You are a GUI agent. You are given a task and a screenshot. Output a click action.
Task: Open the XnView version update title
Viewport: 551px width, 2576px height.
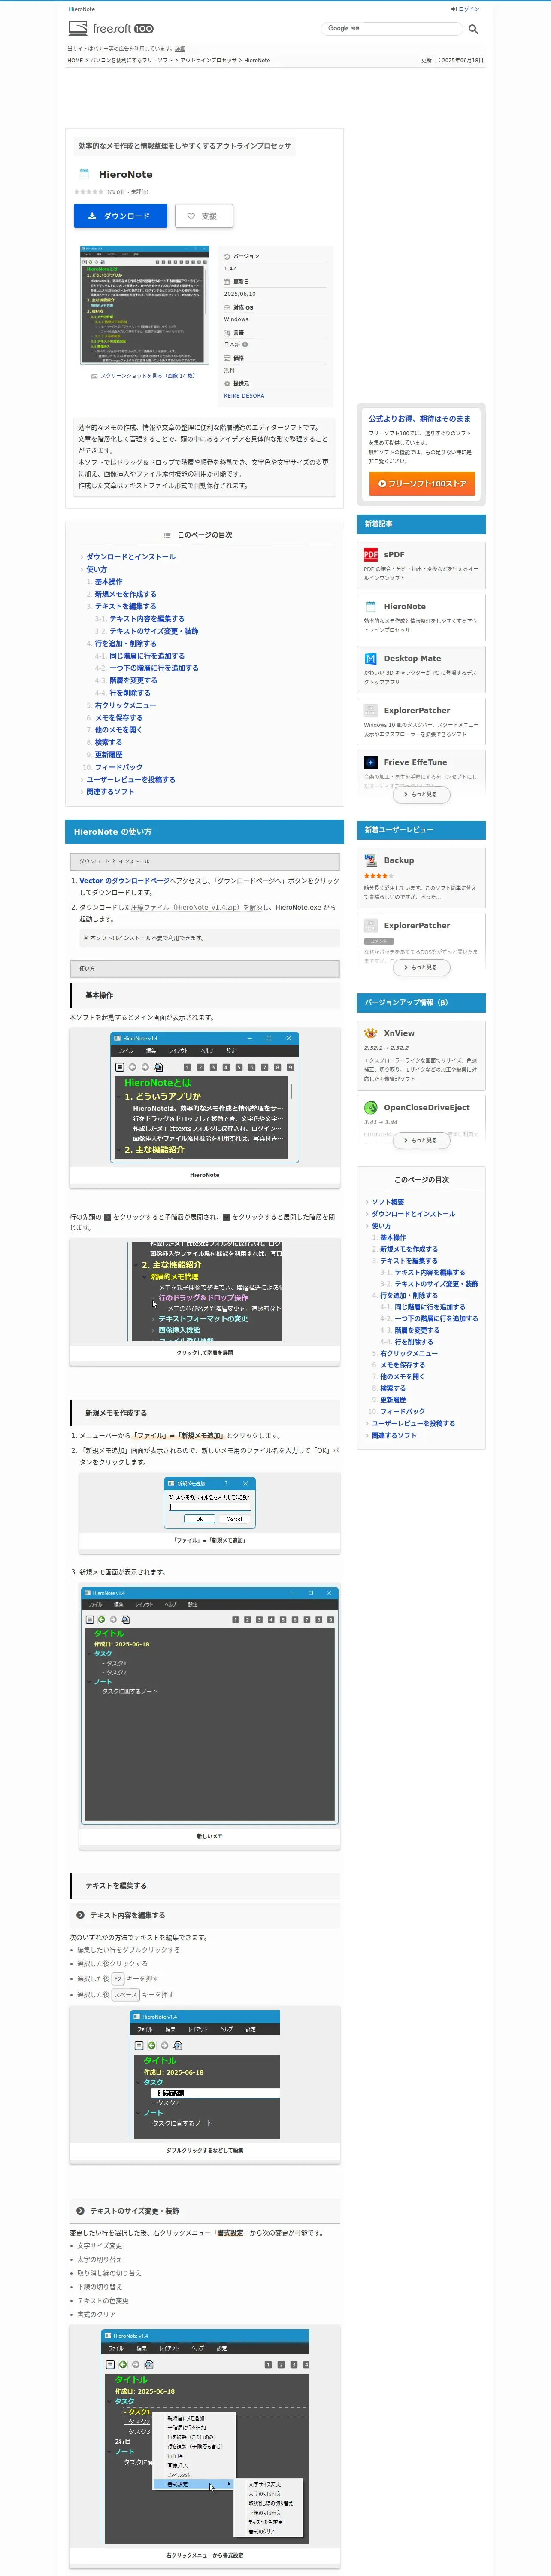399,1033
